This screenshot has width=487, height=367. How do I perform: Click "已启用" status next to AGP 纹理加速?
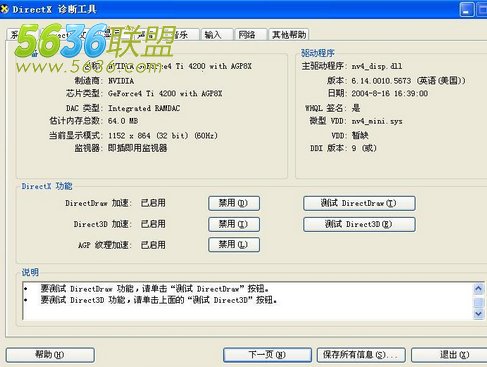[153, 245]
